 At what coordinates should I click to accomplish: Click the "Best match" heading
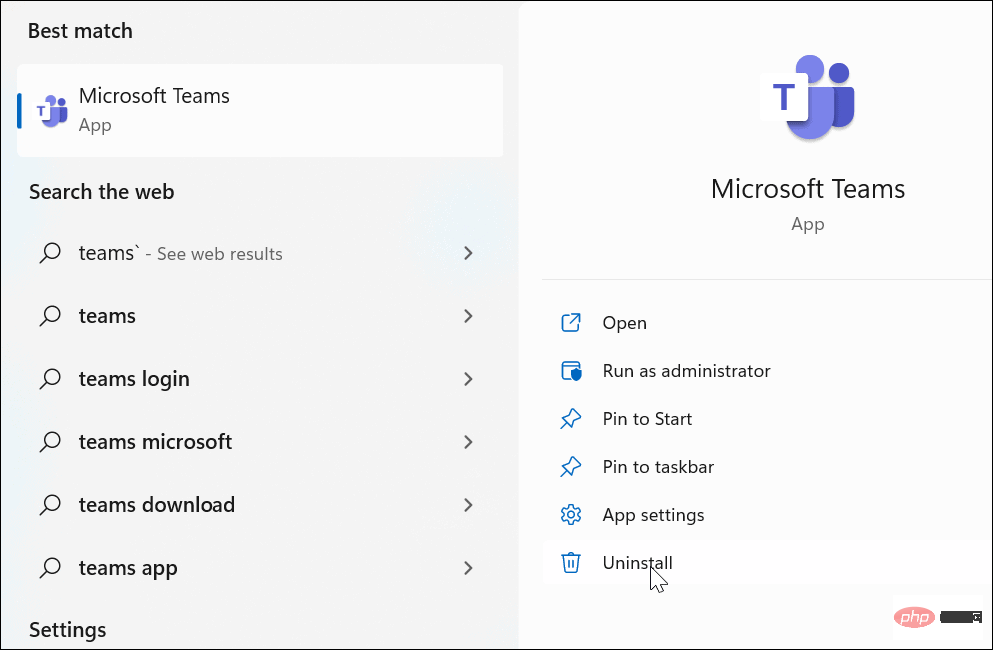(x=80, y=30)
